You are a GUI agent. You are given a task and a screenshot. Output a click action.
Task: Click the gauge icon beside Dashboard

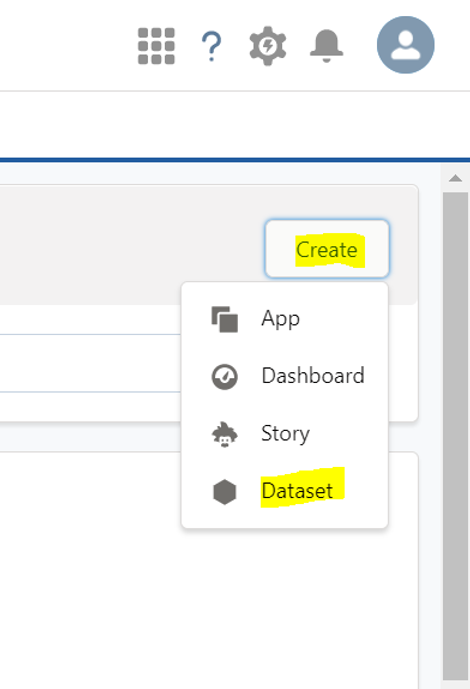(224, 377)
